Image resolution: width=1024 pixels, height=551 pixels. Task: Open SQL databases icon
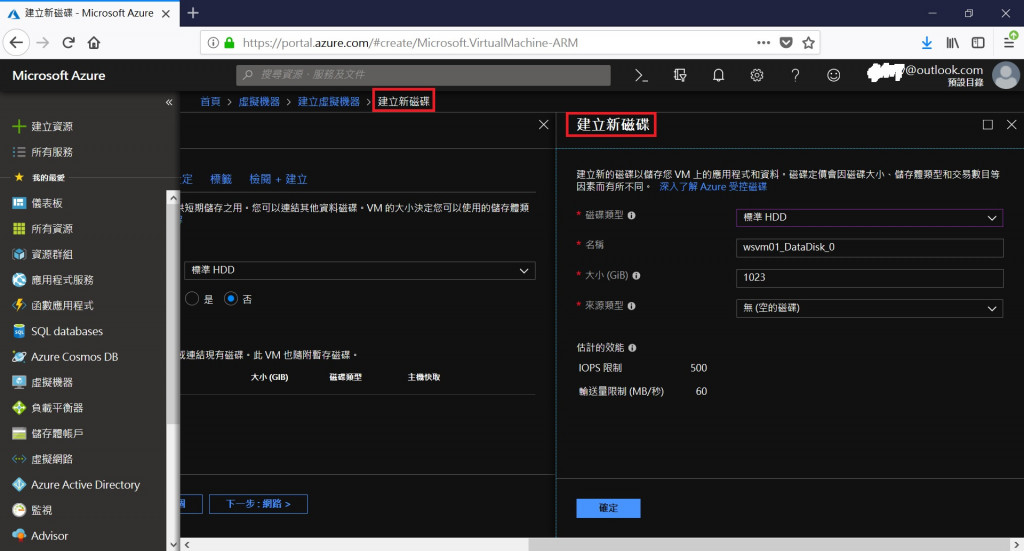[x=19, y=331]
